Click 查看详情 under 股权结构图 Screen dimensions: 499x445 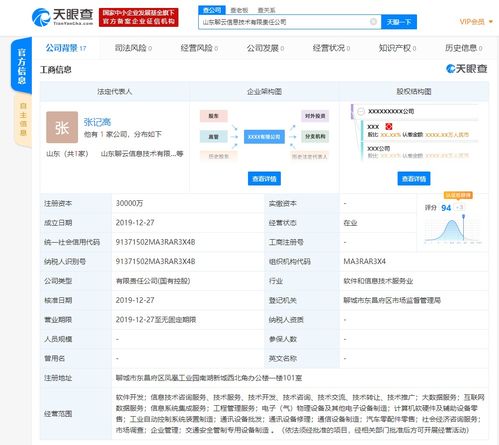click(414, 179)
